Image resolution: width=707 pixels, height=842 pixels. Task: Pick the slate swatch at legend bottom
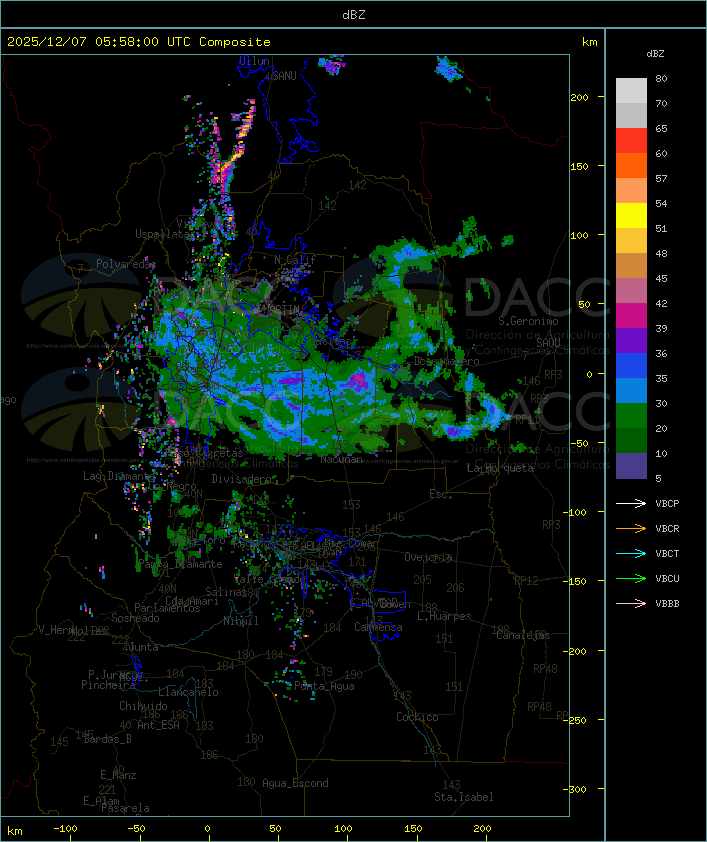[x=631, y=466]
